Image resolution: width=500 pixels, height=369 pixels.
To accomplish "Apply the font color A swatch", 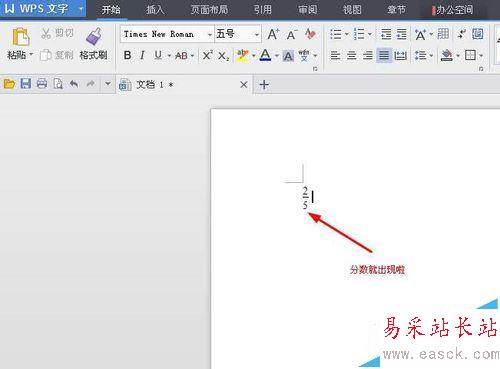I will pos(265,55).
